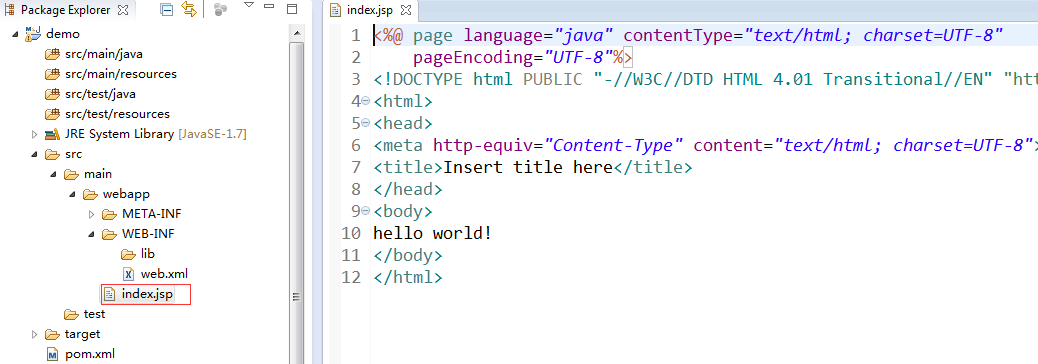The image size is (1038, 364).
Task: Collapse the src folder node
Action: tap(34, 154)
